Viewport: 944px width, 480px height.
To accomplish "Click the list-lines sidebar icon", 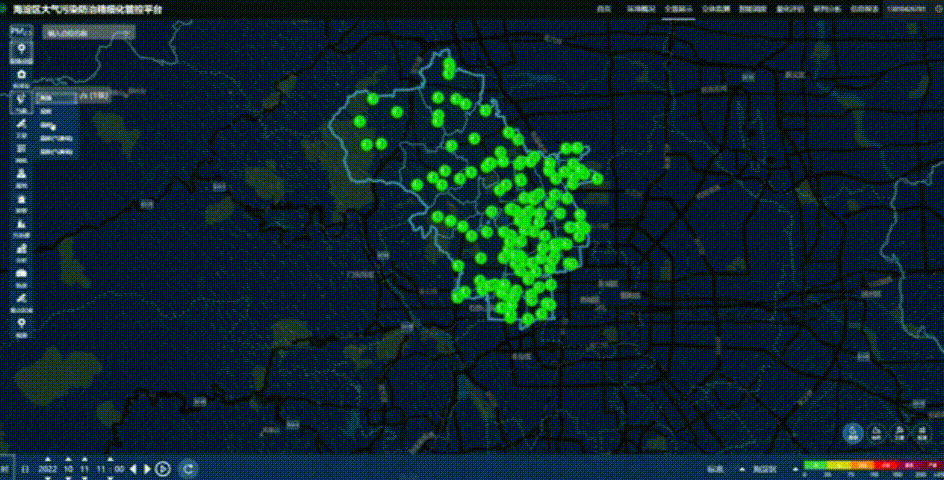I will click(x=22, y=151).
